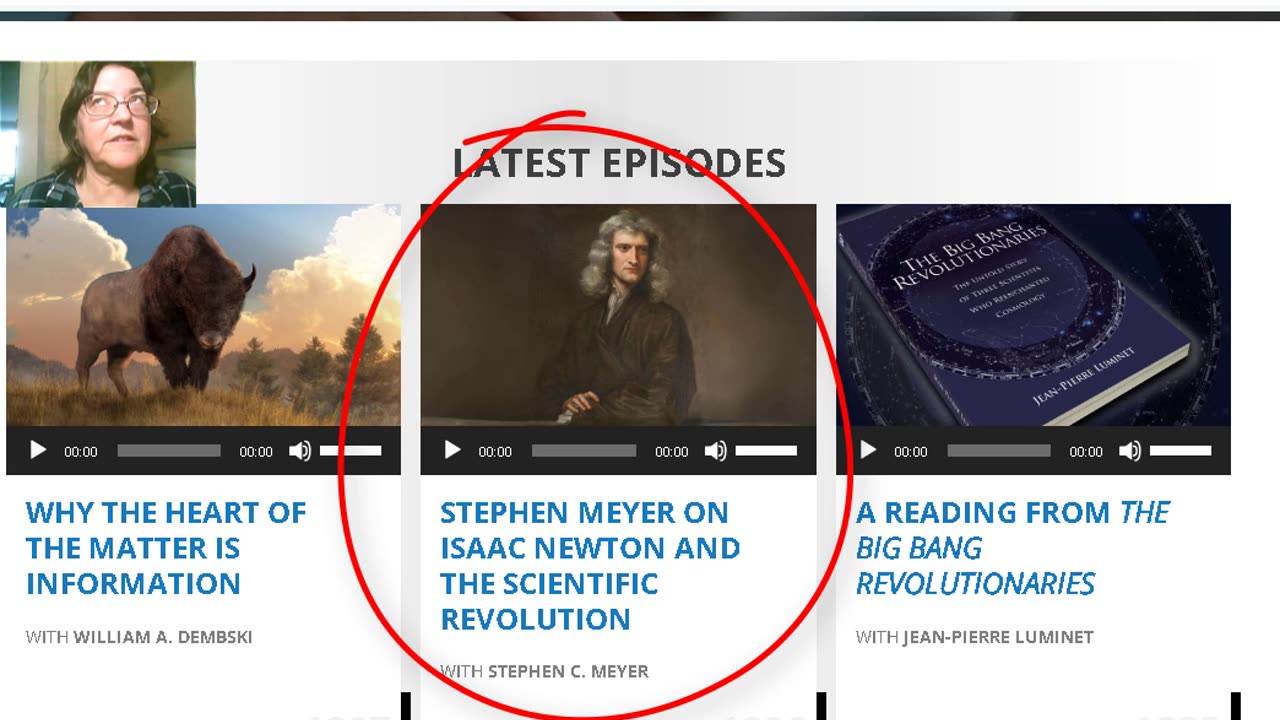Mute the Big Bang Revolutionaries player
Viewport: 1280px width, 720px height.
pos(1130,451)
